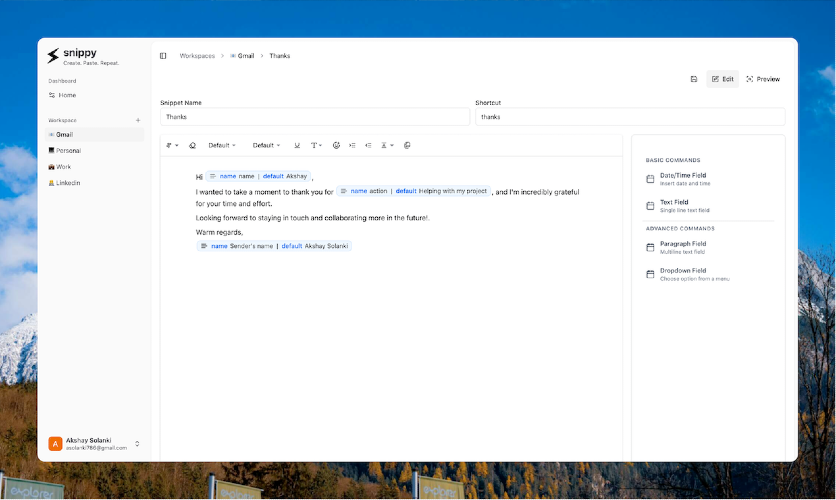Toggle the sidebar panel icon
Image resolution: width=836 pixels, height=500 pixels.
(x=163, y=56)
